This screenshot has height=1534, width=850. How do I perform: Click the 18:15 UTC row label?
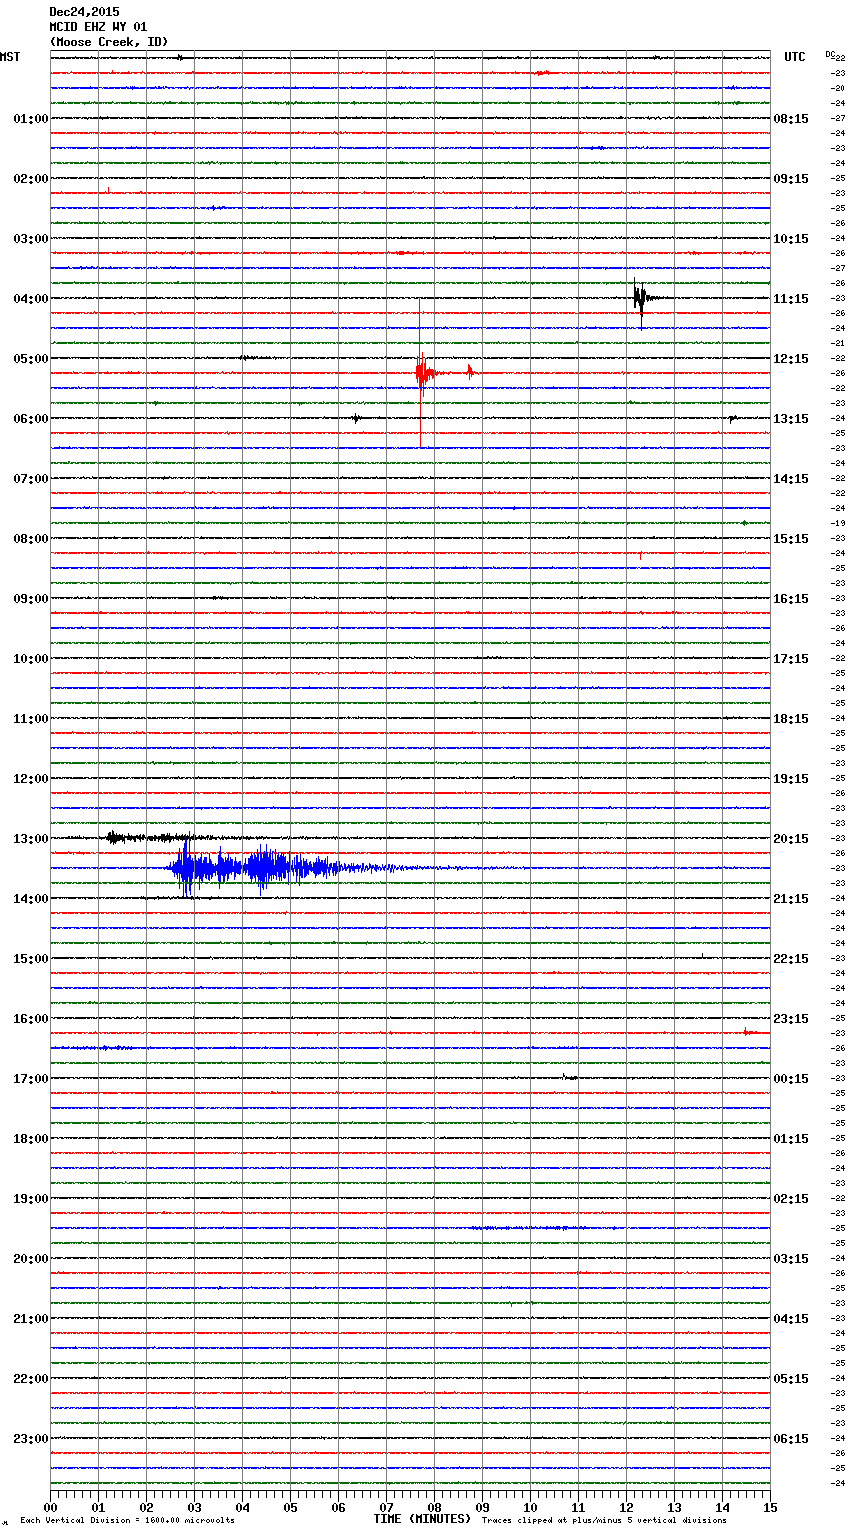(x=791, y=719)
